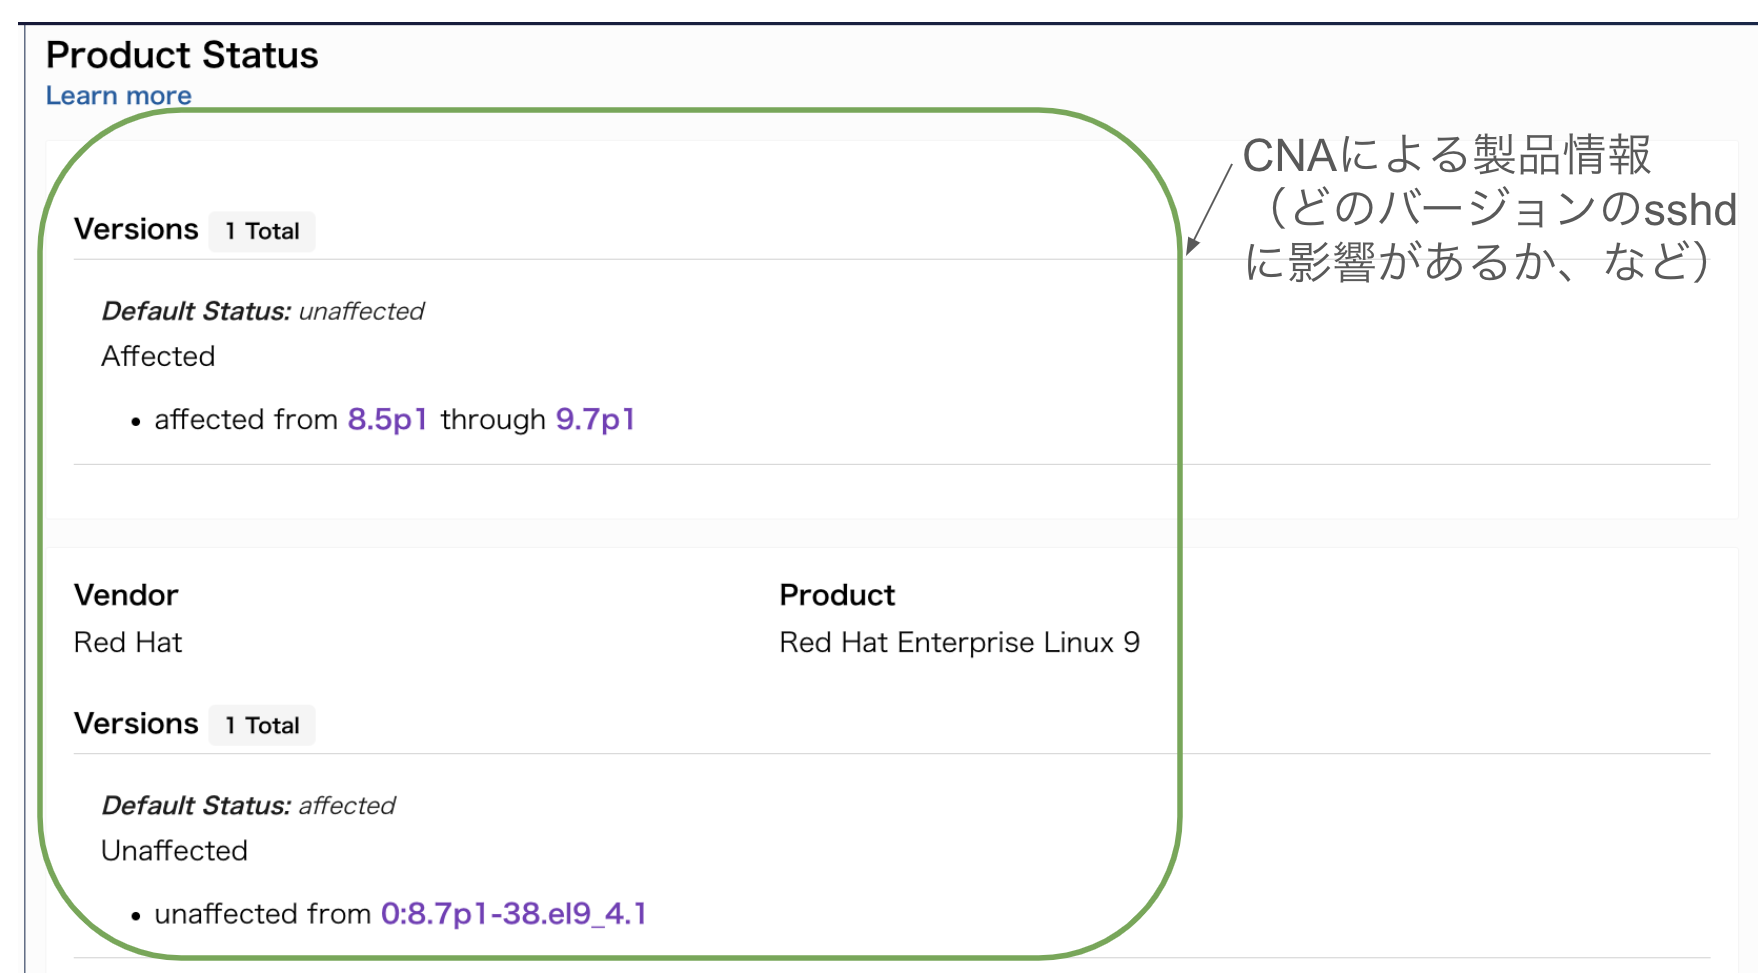This screenshot has height=974, width=1764.
Task: Click the first Versions heading
Action: point(137,229)
